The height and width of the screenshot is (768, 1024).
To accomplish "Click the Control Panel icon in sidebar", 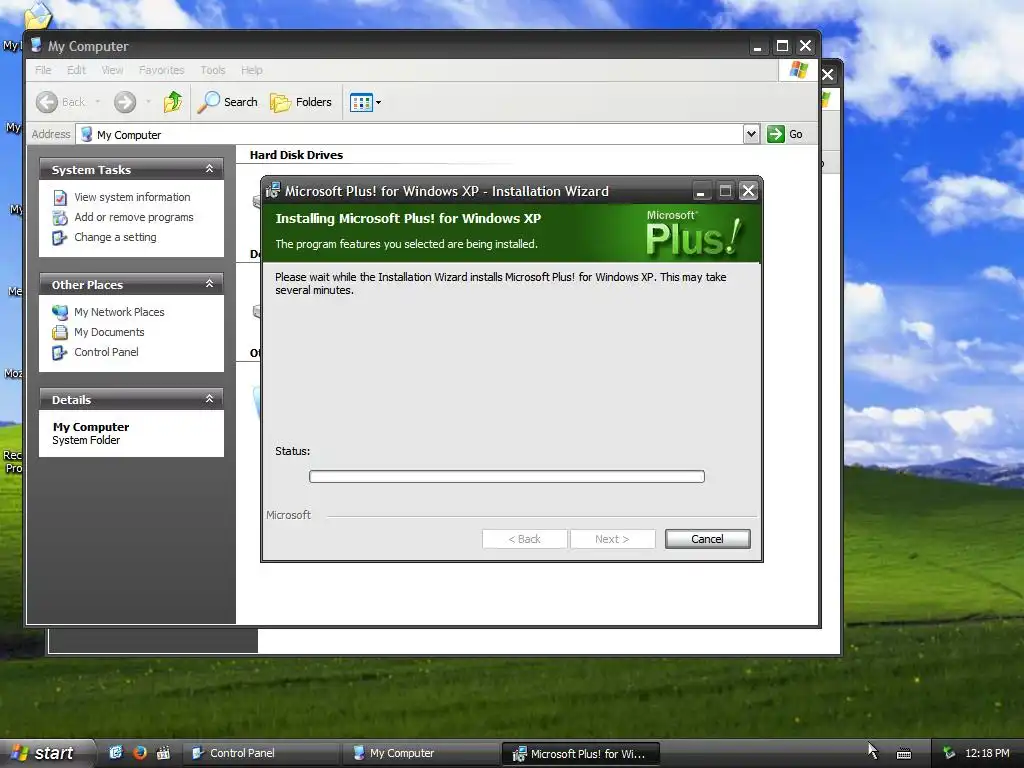I will tap(59, 353).
